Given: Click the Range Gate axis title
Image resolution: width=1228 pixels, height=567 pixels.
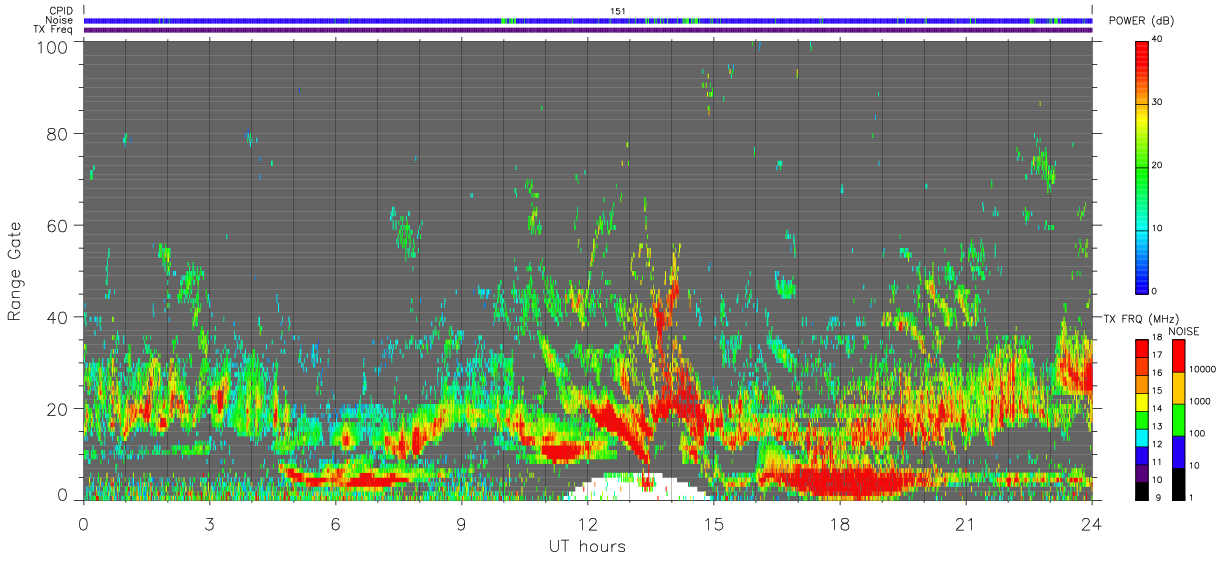Looking at the screenshot, I should pyautogui.click(x=16, y=271).
